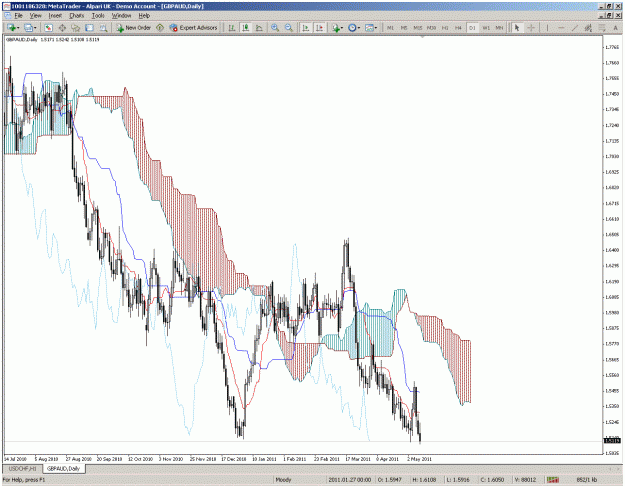Toggle the Data Window crosshair icon

click(x=62, y=28)
